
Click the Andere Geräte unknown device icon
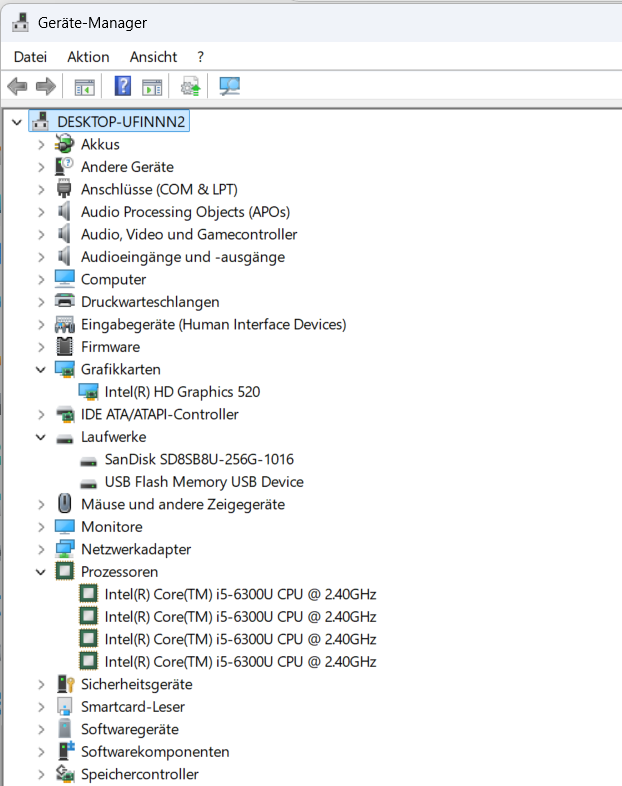pyautogui.click(x=65, y=166)
